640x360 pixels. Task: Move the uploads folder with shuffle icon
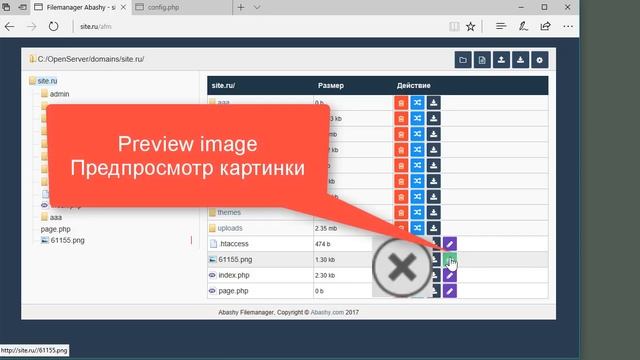(417, 228)
